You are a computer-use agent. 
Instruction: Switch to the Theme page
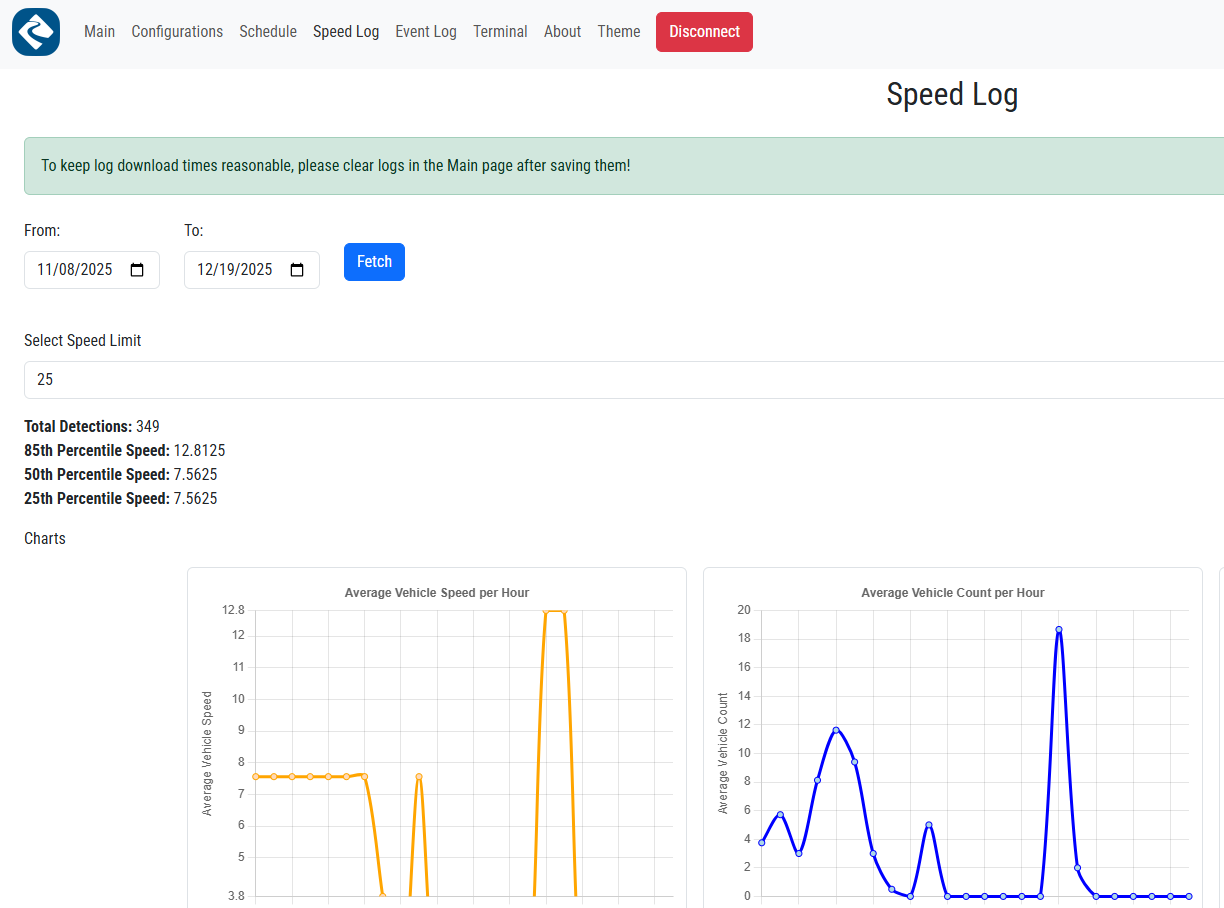point(618,31)
